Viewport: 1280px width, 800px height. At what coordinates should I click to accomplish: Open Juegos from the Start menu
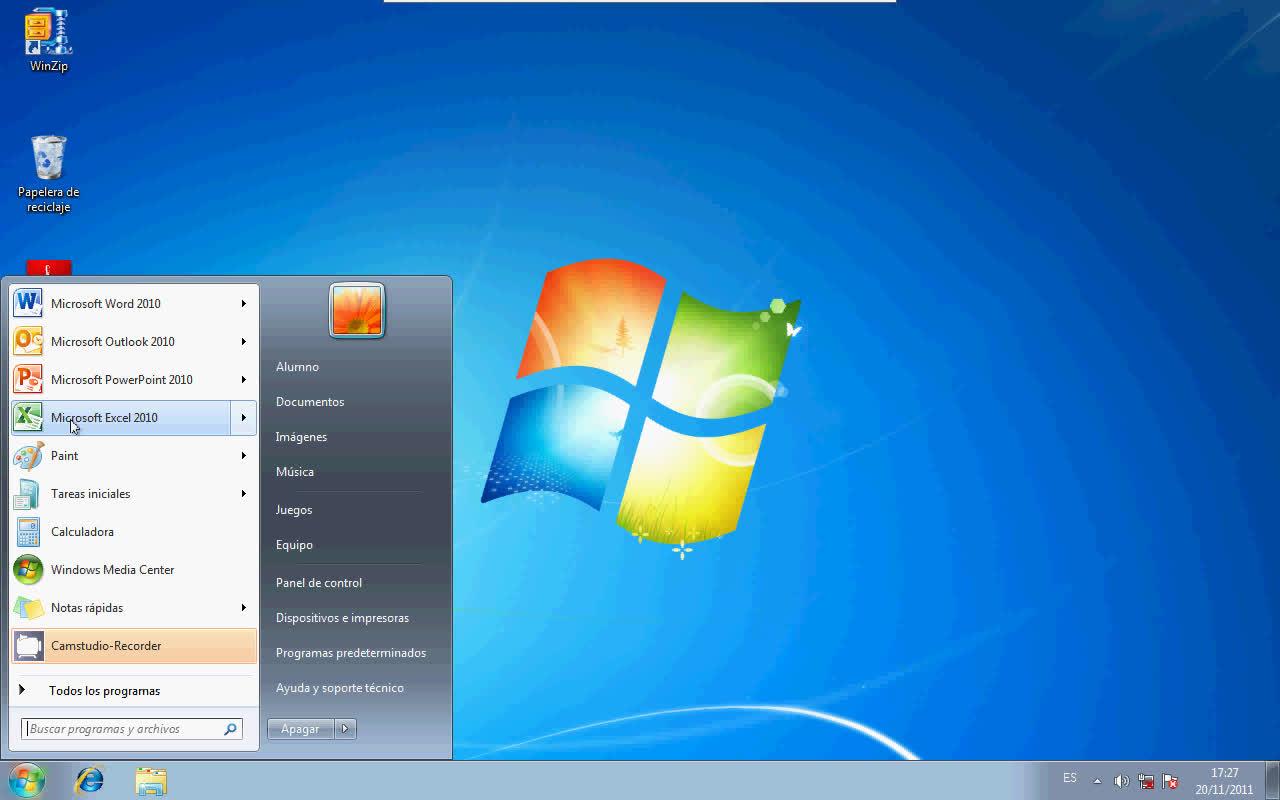294,510
